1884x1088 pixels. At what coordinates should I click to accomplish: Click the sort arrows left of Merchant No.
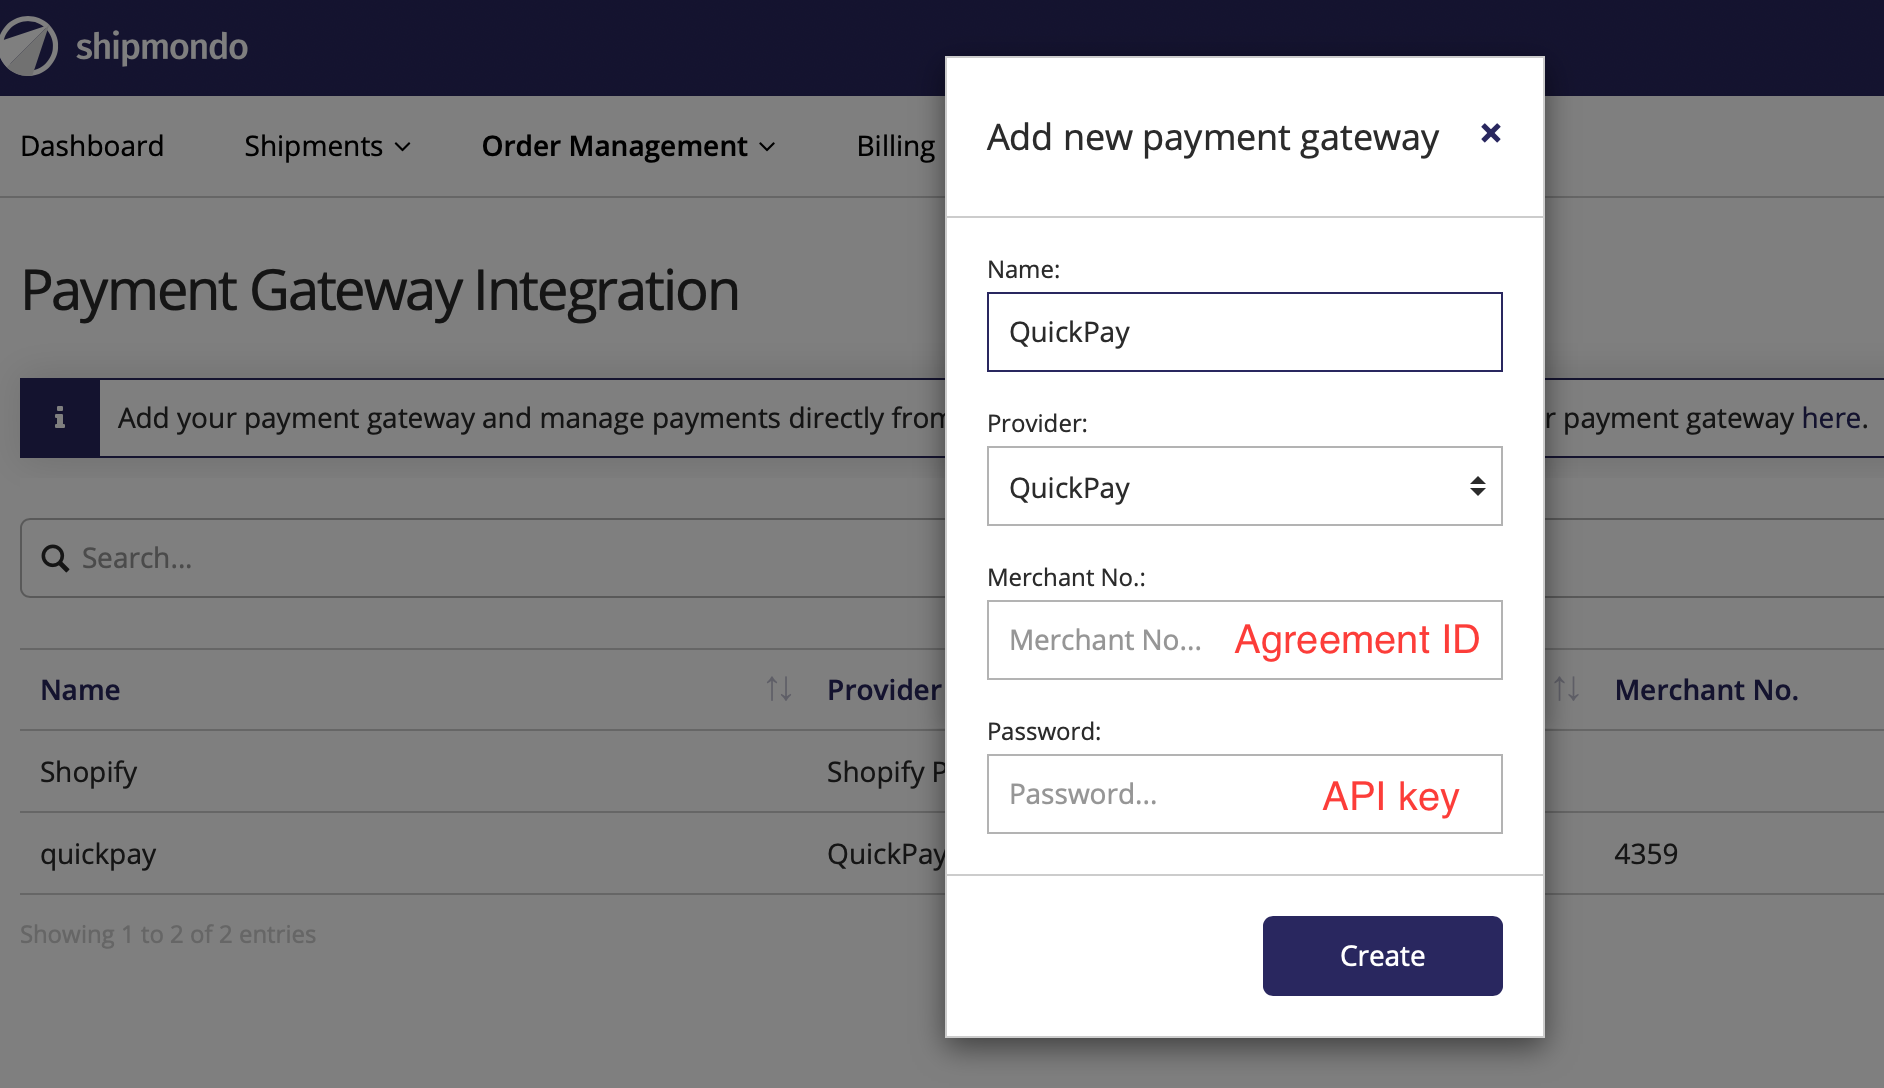[1566, 689]
